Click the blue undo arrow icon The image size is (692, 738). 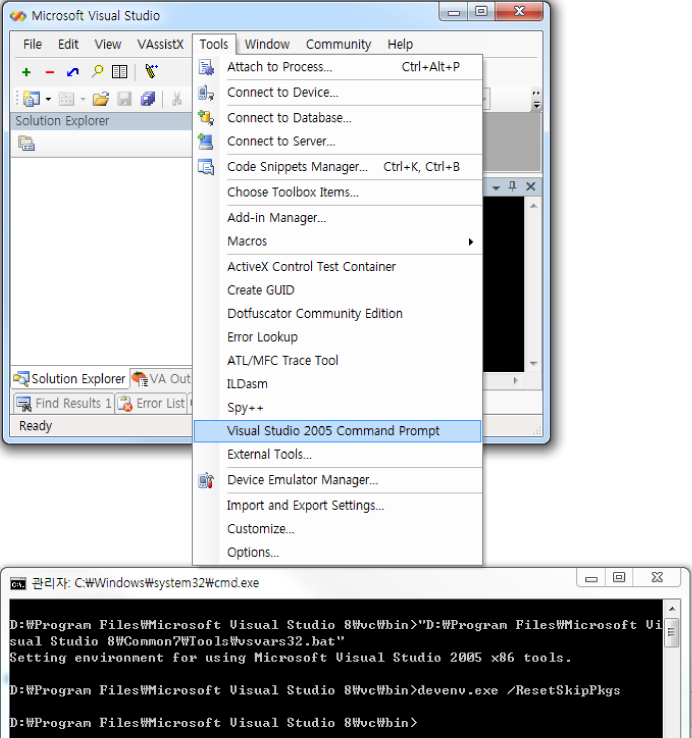coord(73,72)
